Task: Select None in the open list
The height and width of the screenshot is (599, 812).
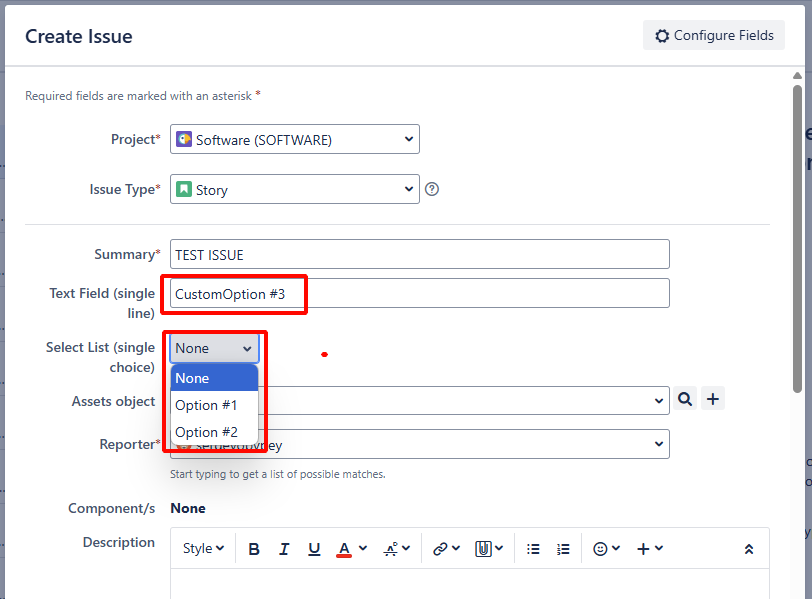Action: pyautogui.click(x=214, y=378)
